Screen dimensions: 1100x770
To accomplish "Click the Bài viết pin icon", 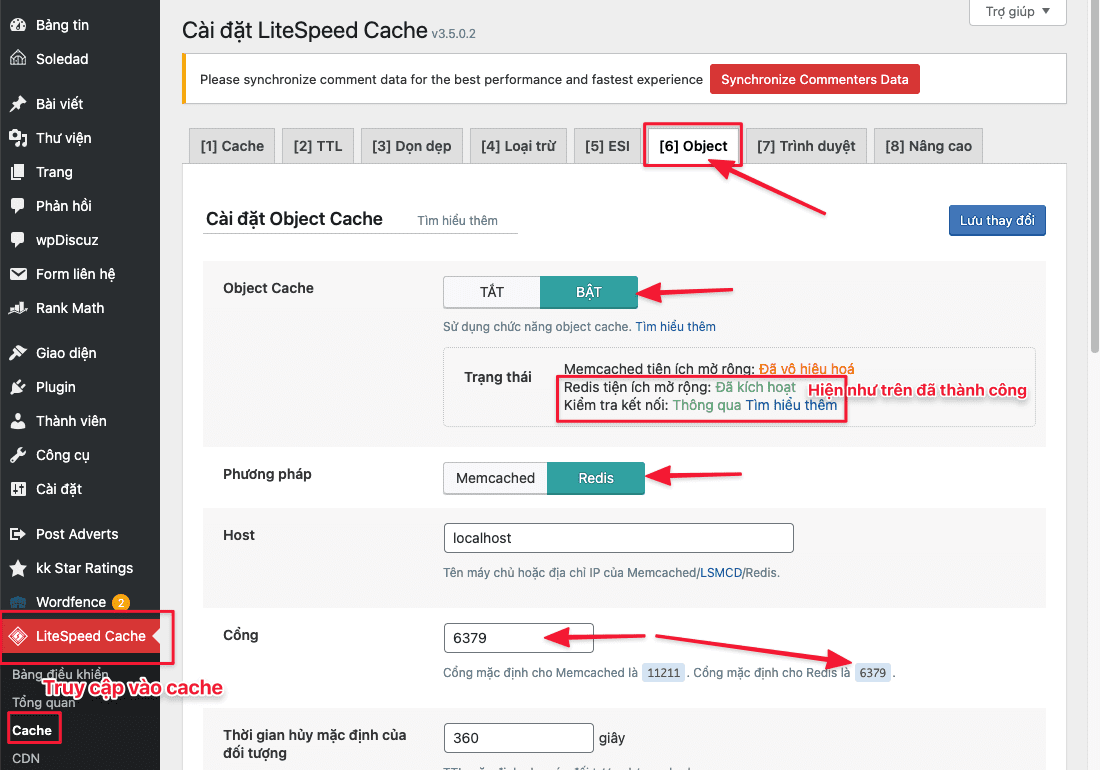I will click(x=18, y=104).
